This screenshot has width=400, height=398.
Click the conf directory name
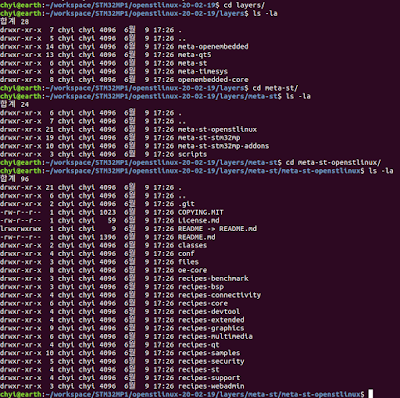(x=186, y=254)
